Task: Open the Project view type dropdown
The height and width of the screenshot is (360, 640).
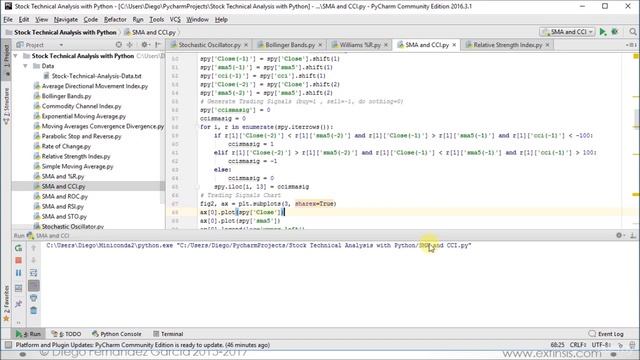Action: (x=61, y=45)
